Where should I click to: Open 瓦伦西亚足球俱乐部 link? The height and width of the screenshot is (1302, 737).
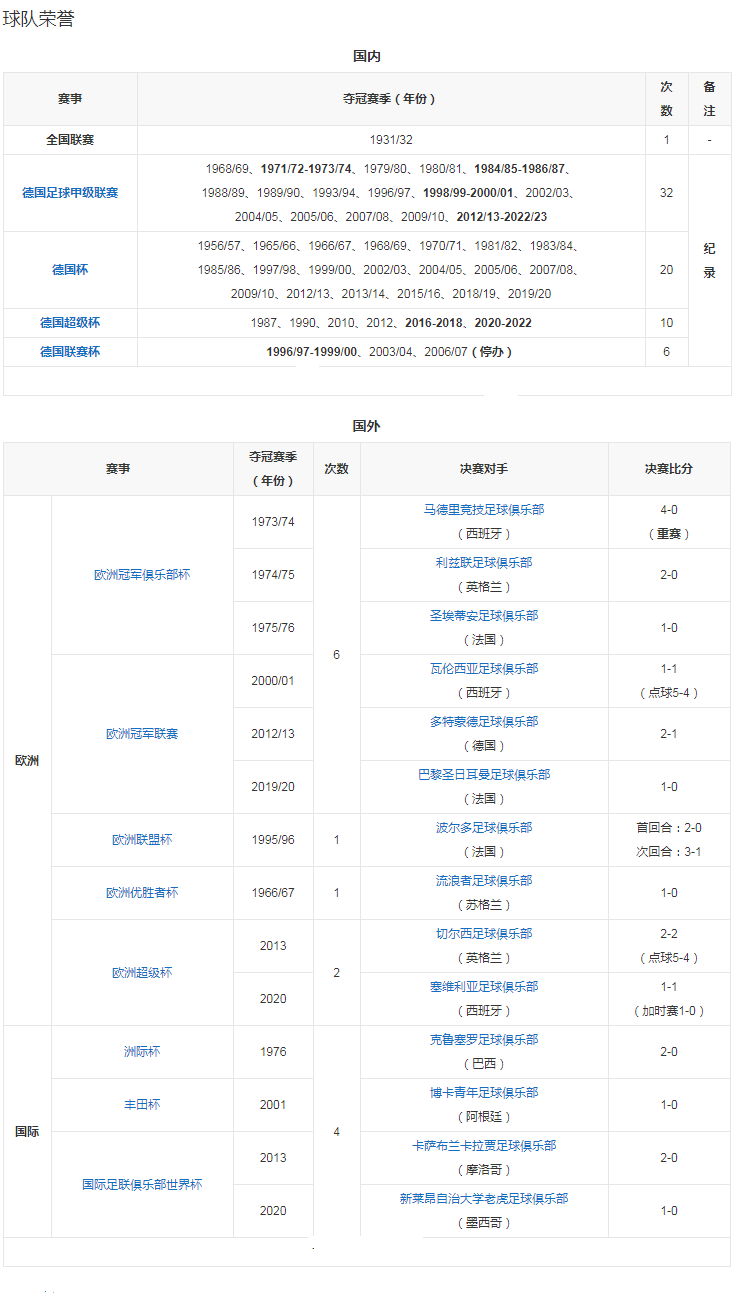click(x=484, y=669)
